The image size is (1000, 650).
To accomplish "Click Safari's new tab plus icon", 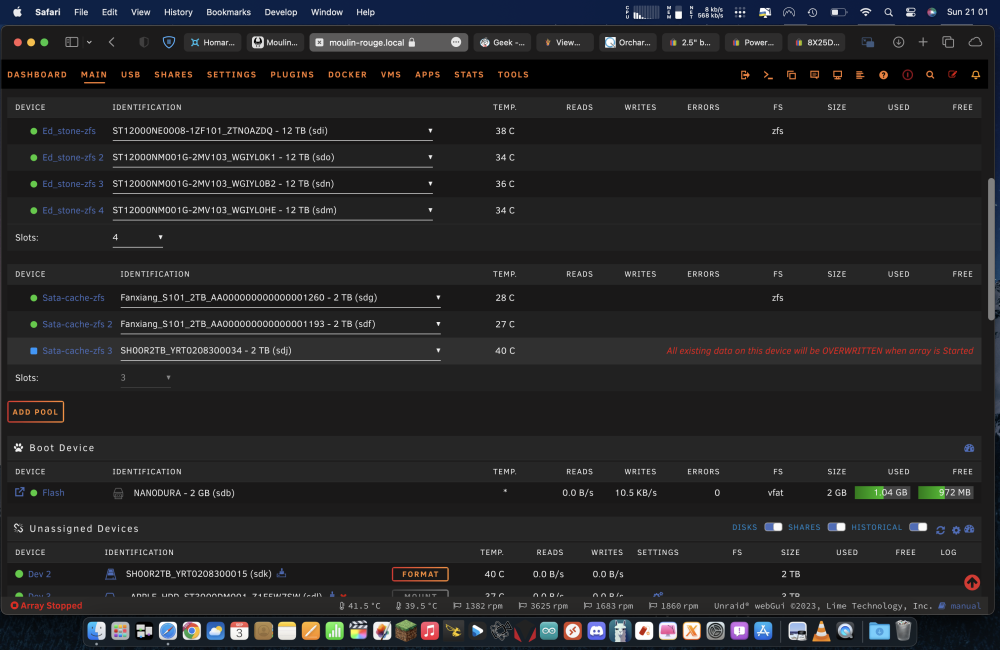I will tap(923, 42).
